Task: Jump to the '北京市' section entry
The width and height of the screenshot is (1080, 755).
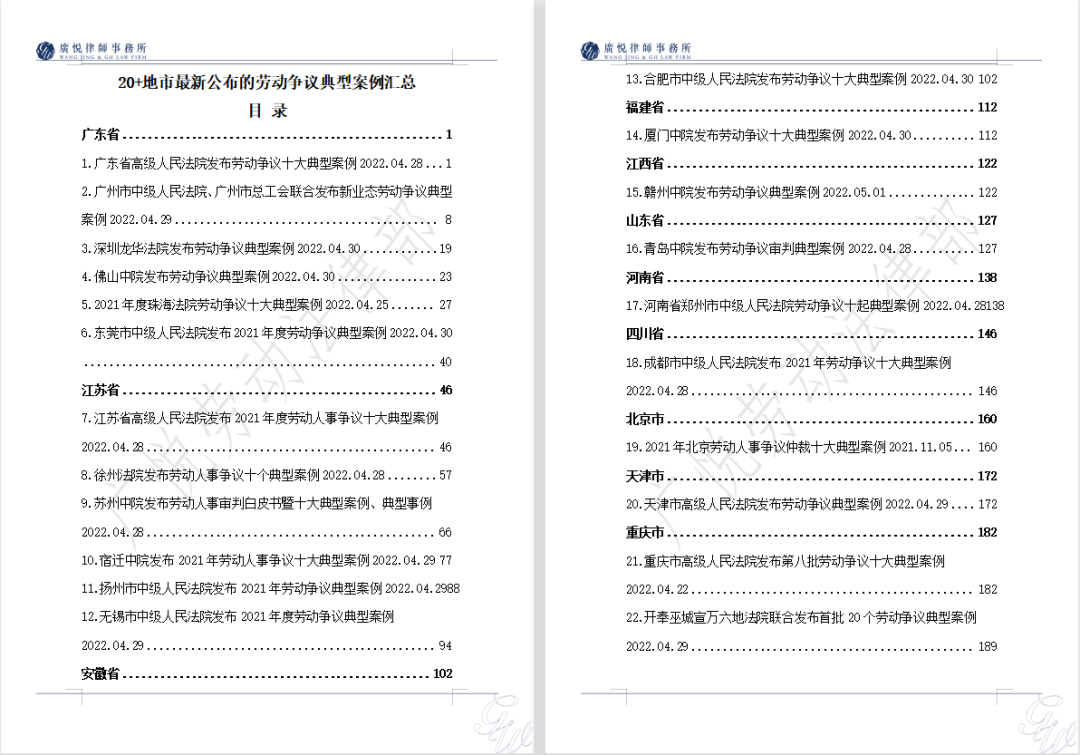Action: (811, 419)
